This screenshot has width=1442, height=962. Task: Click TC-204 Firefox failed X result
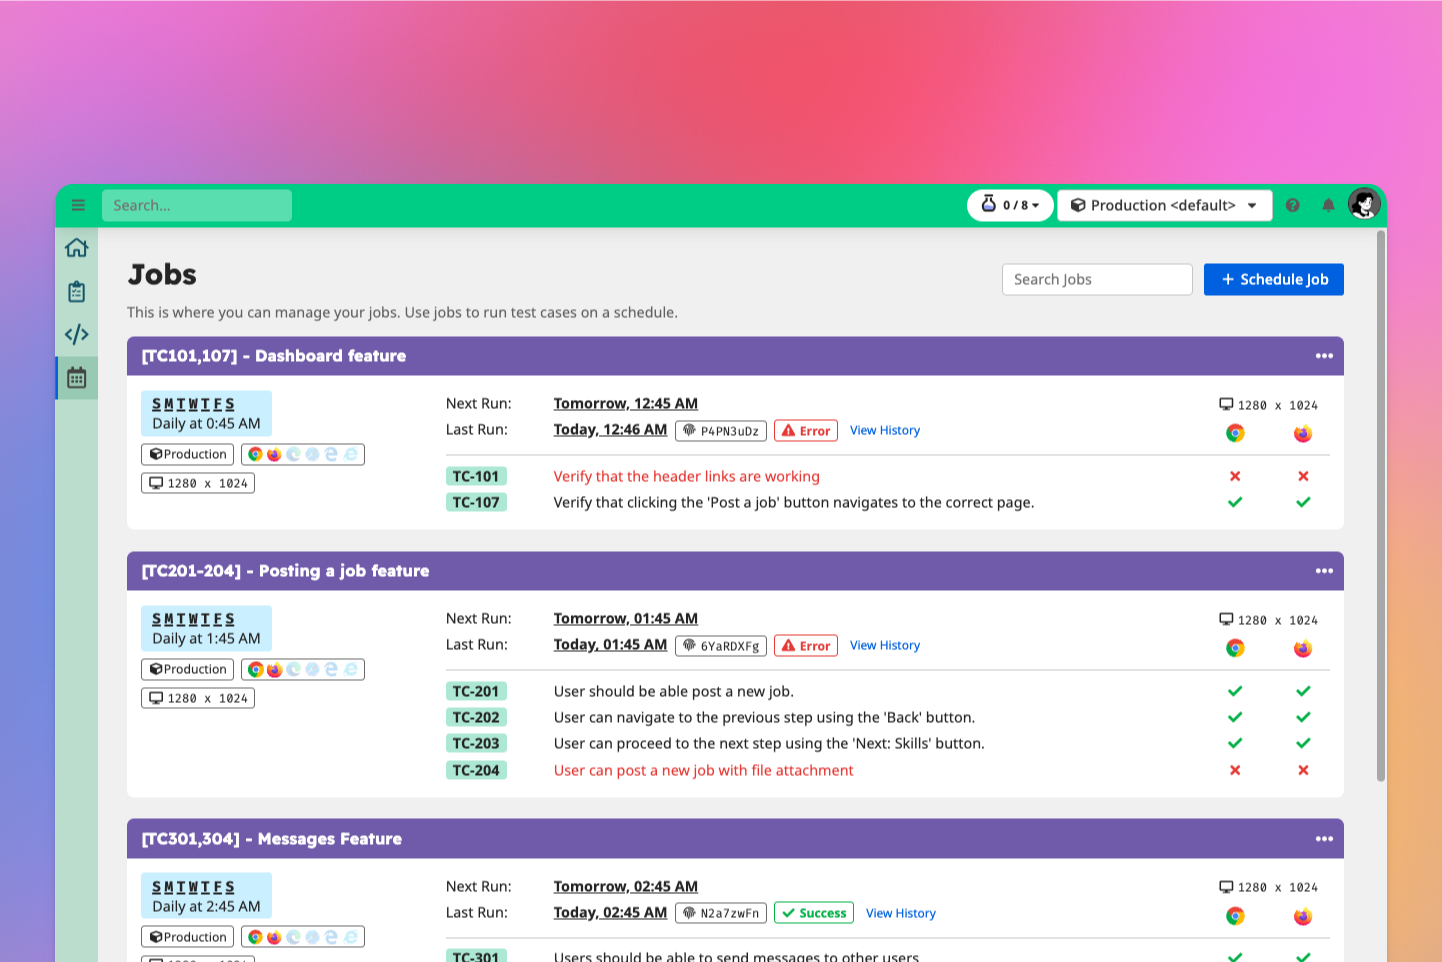[x=1303, y=770]
